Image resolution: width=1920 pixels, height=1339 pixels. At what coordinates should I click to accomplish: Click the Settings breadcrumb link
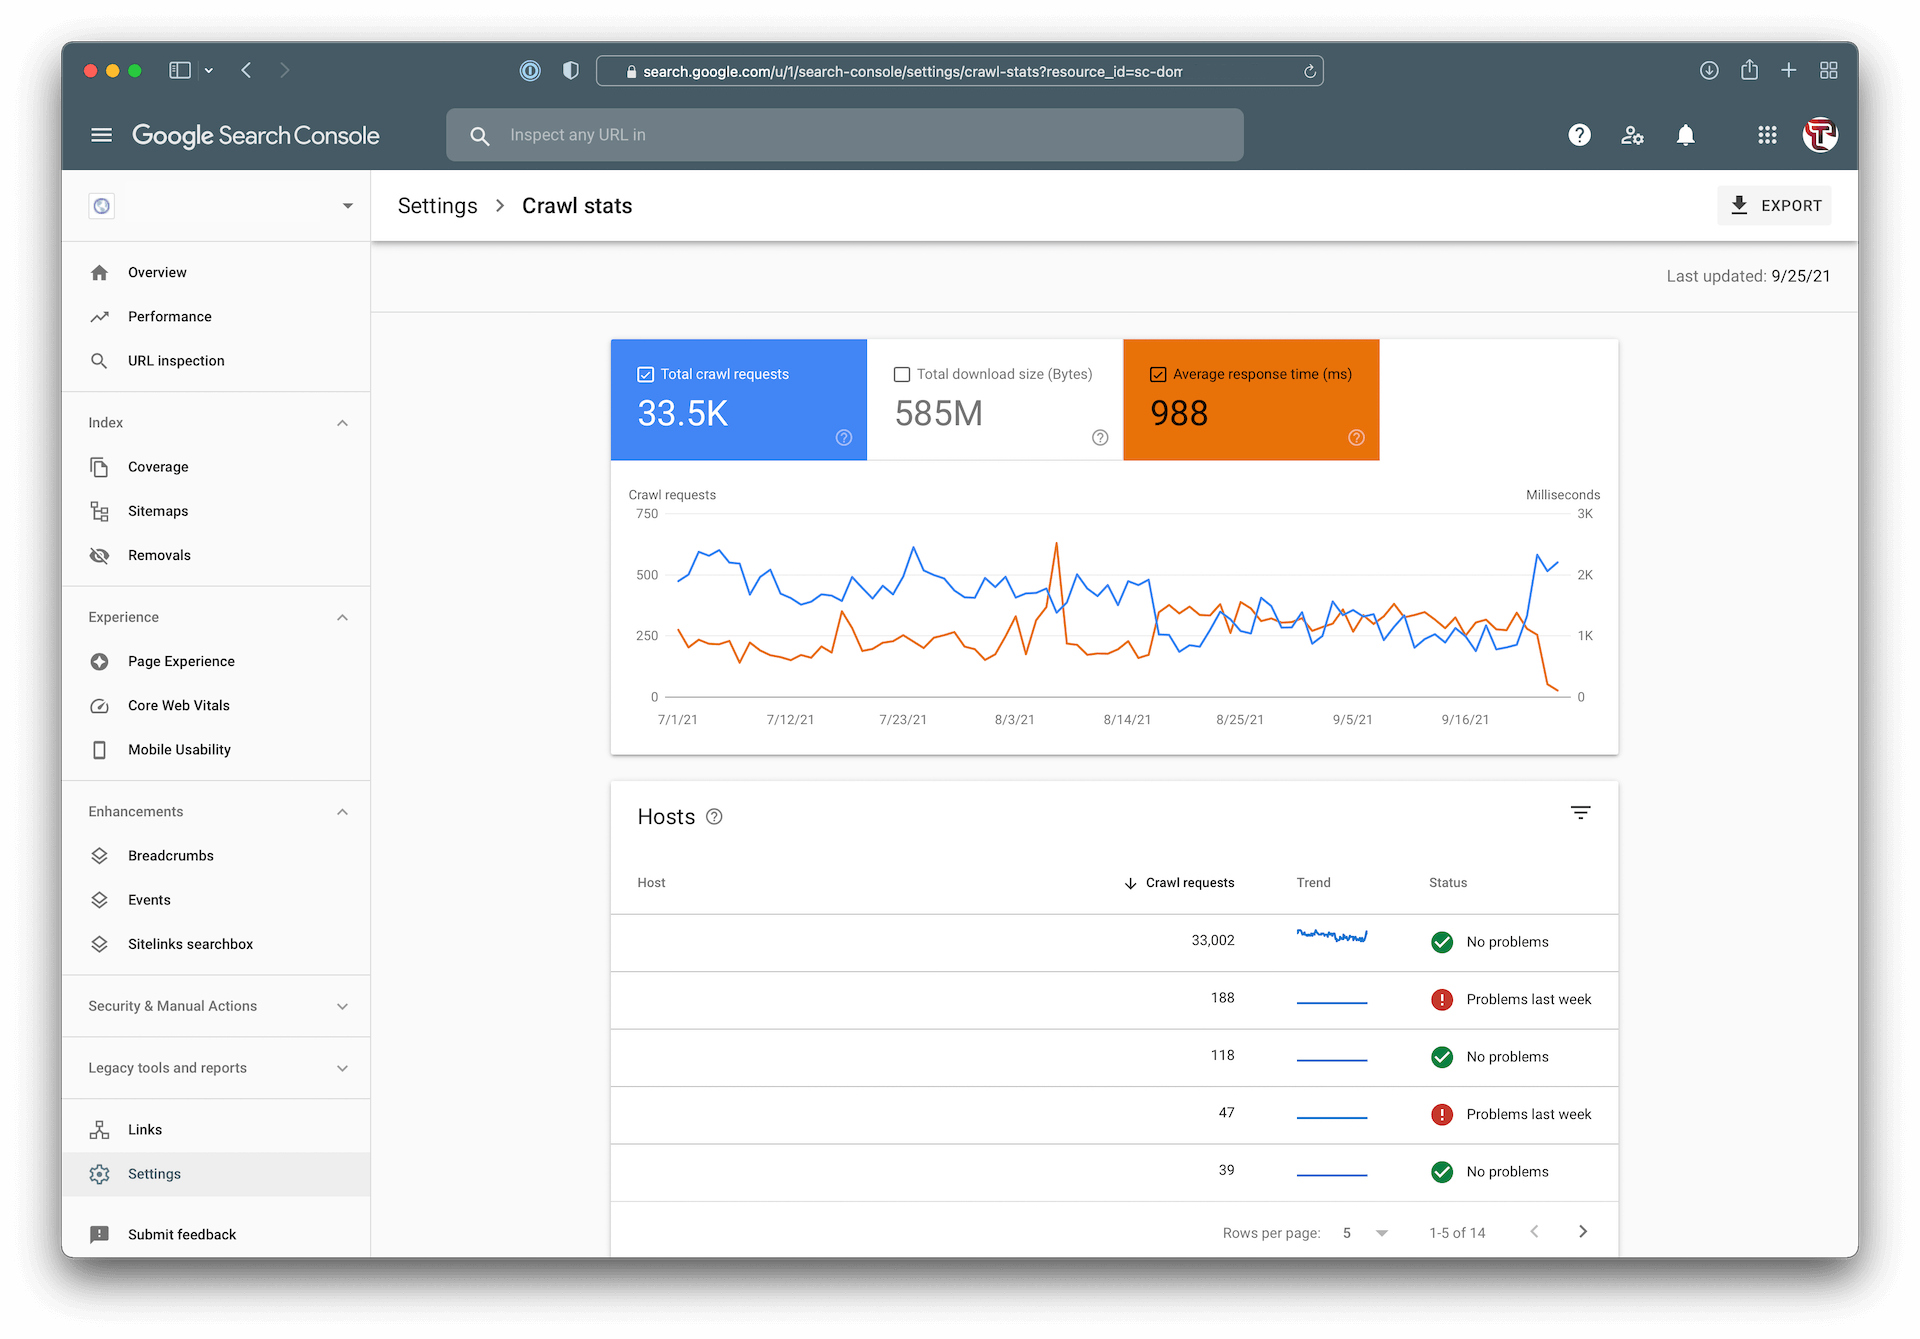(437, 206)
